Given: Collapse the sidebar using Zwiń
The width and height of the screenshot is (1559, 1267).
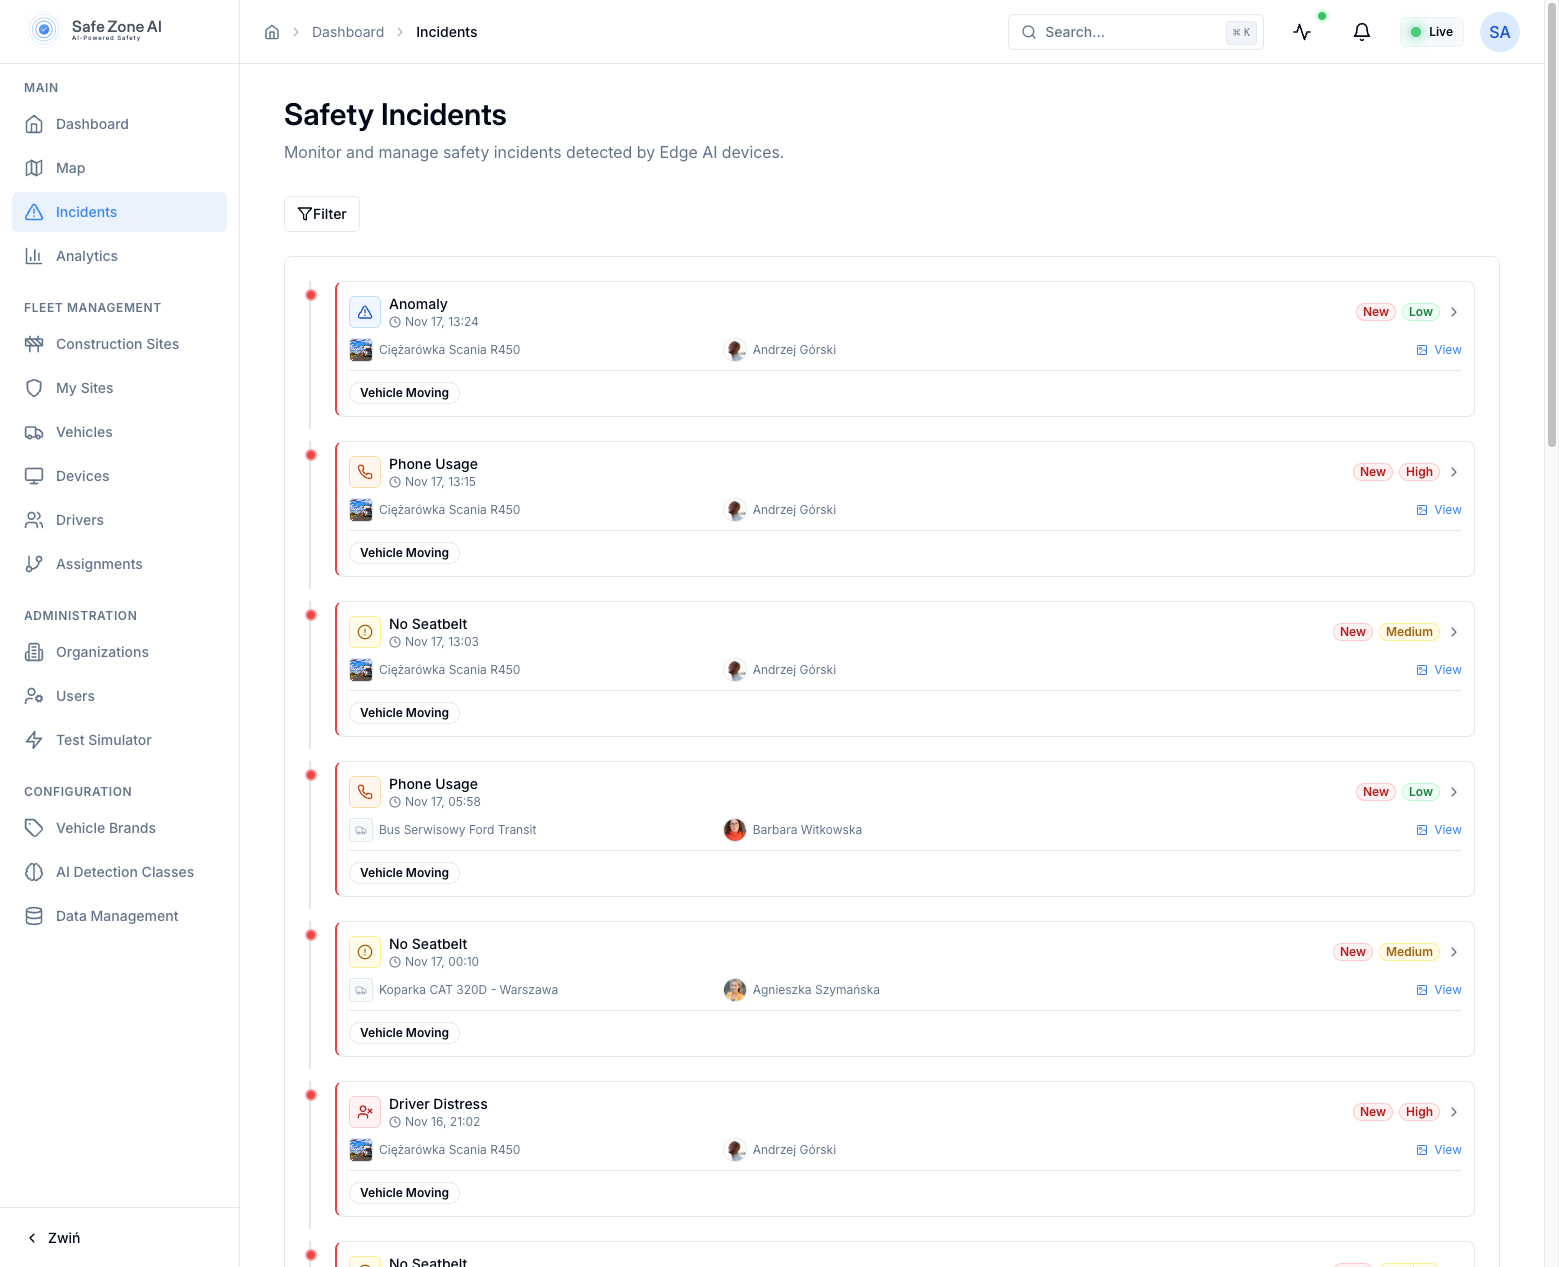Looking at the screenshot, I should [x=54, y=1237].
